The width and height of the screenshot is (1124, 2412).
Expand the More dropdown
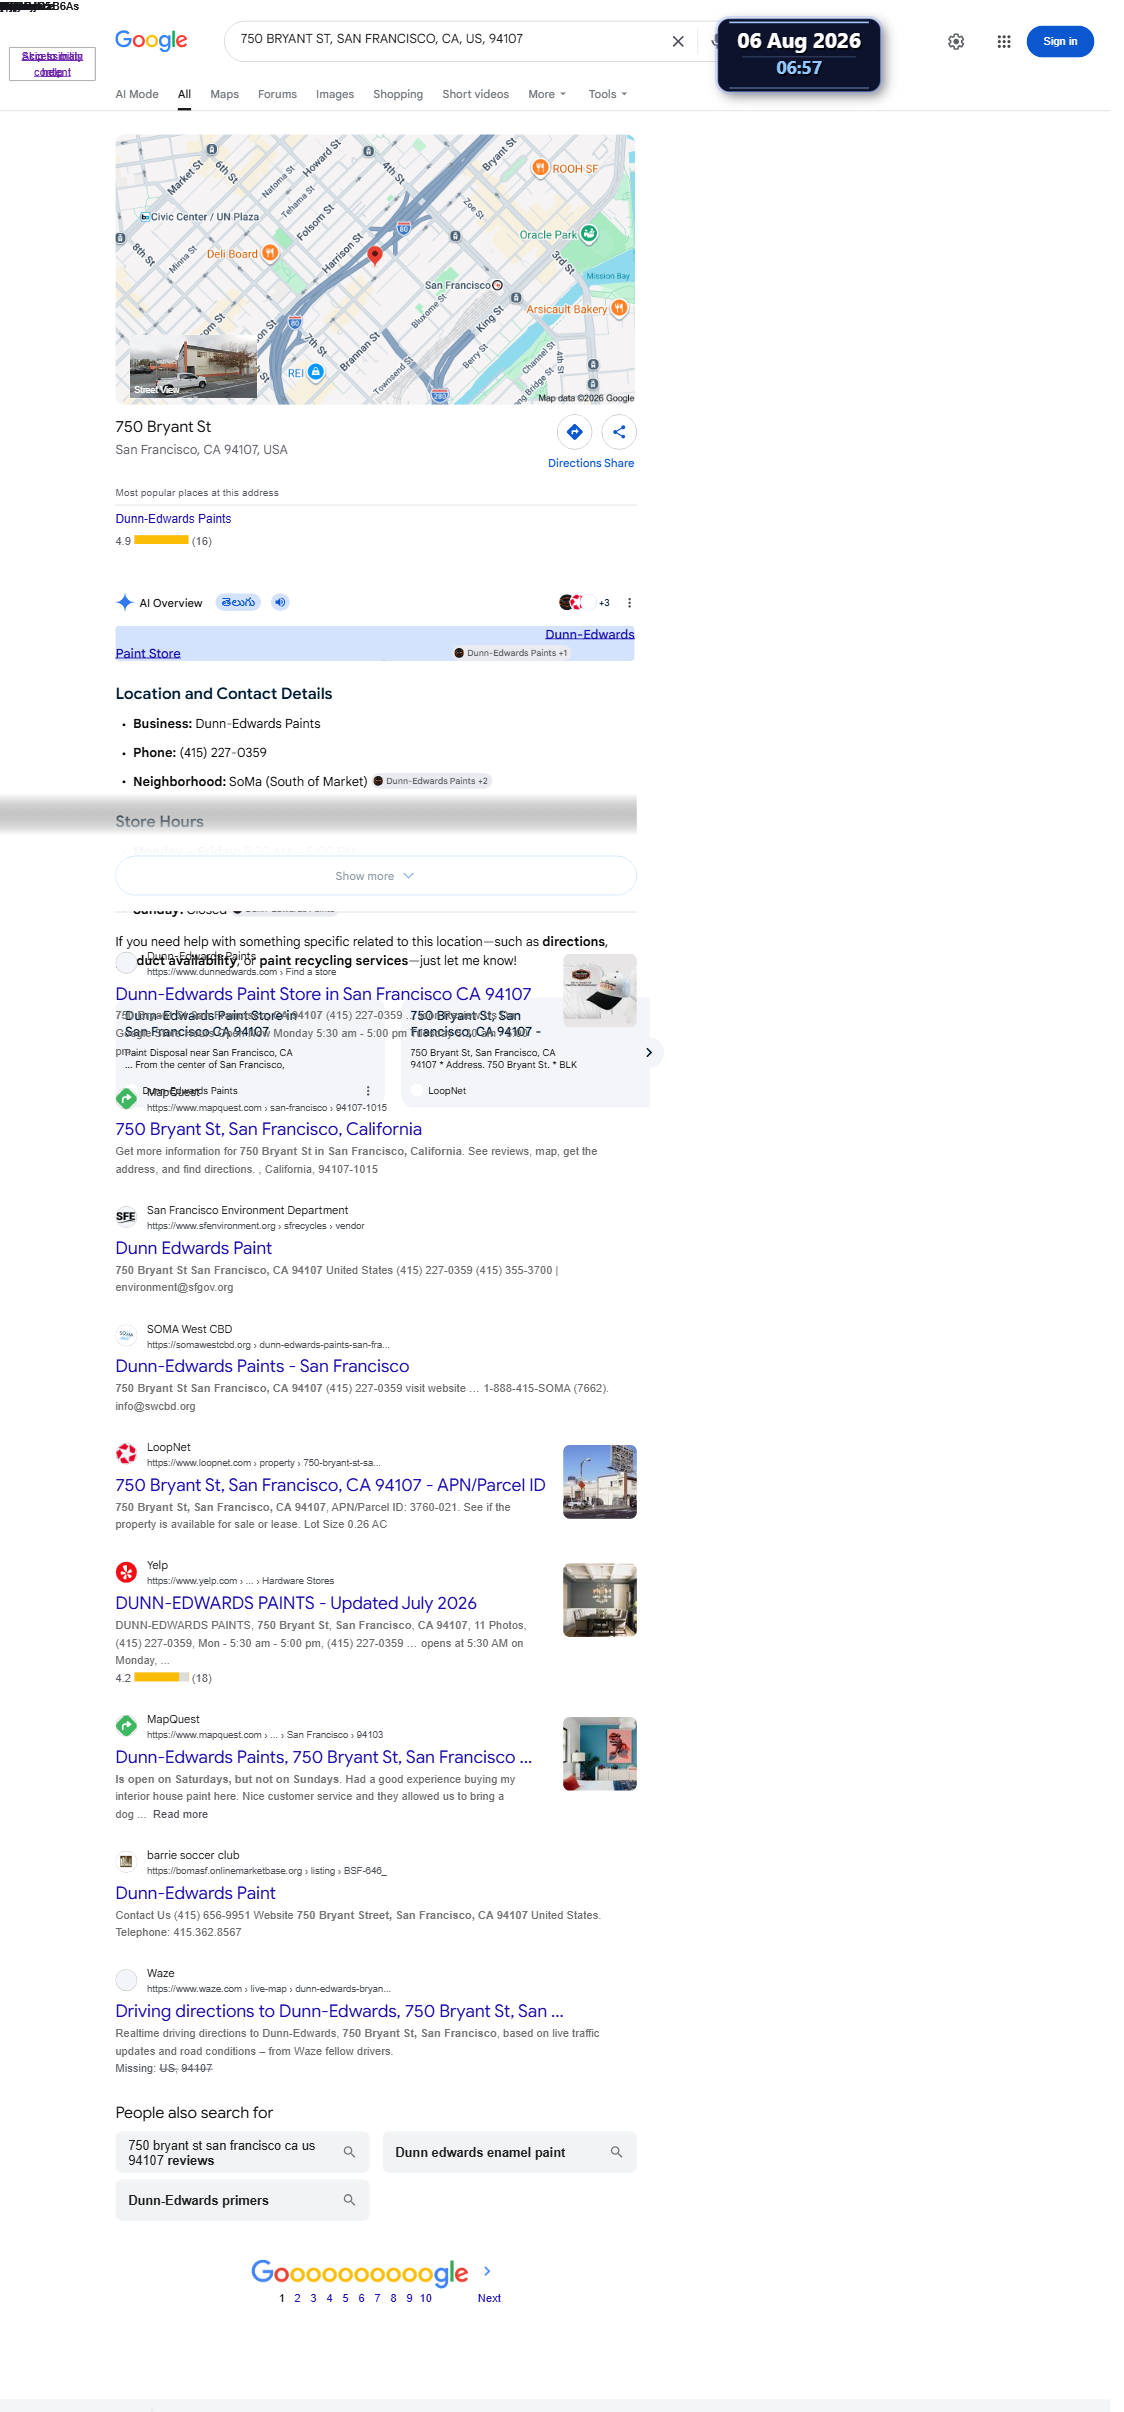click(x=547, y=94)
